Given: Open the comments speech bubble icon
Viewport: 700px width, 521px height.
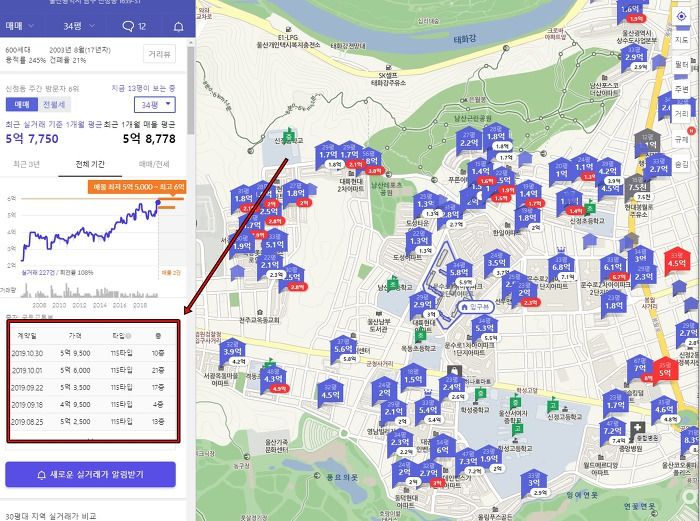Looking at the screenshot, I should [x=128, y=26].
